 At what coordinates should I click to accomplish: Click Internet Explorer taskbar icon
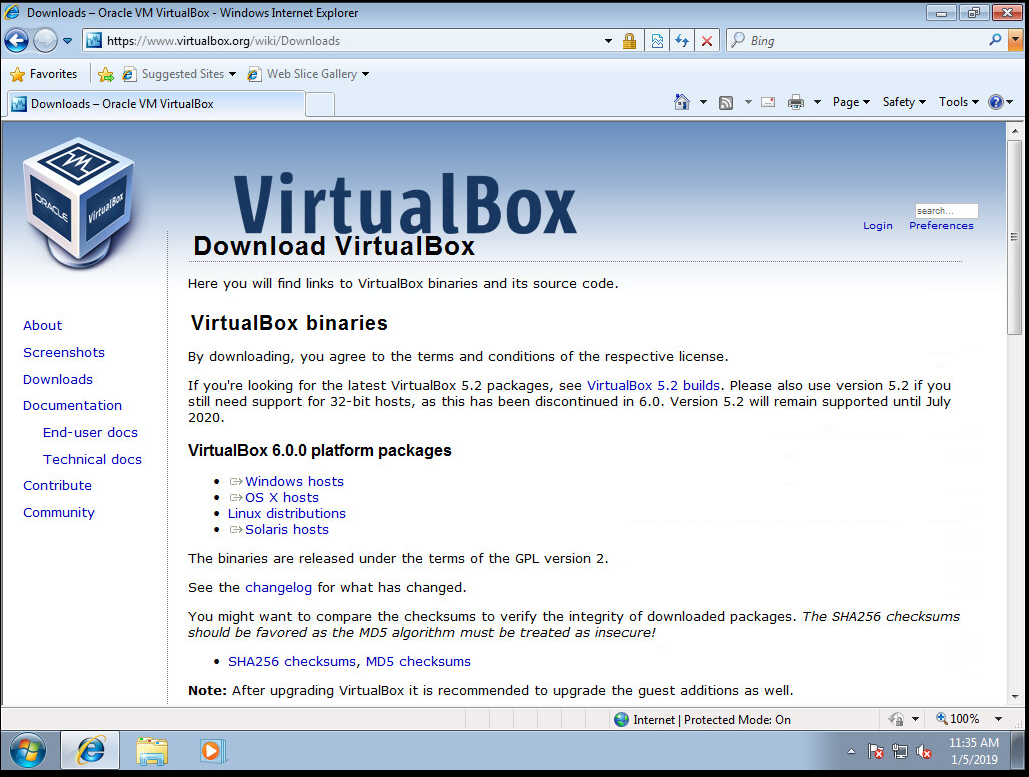(91, 750)
